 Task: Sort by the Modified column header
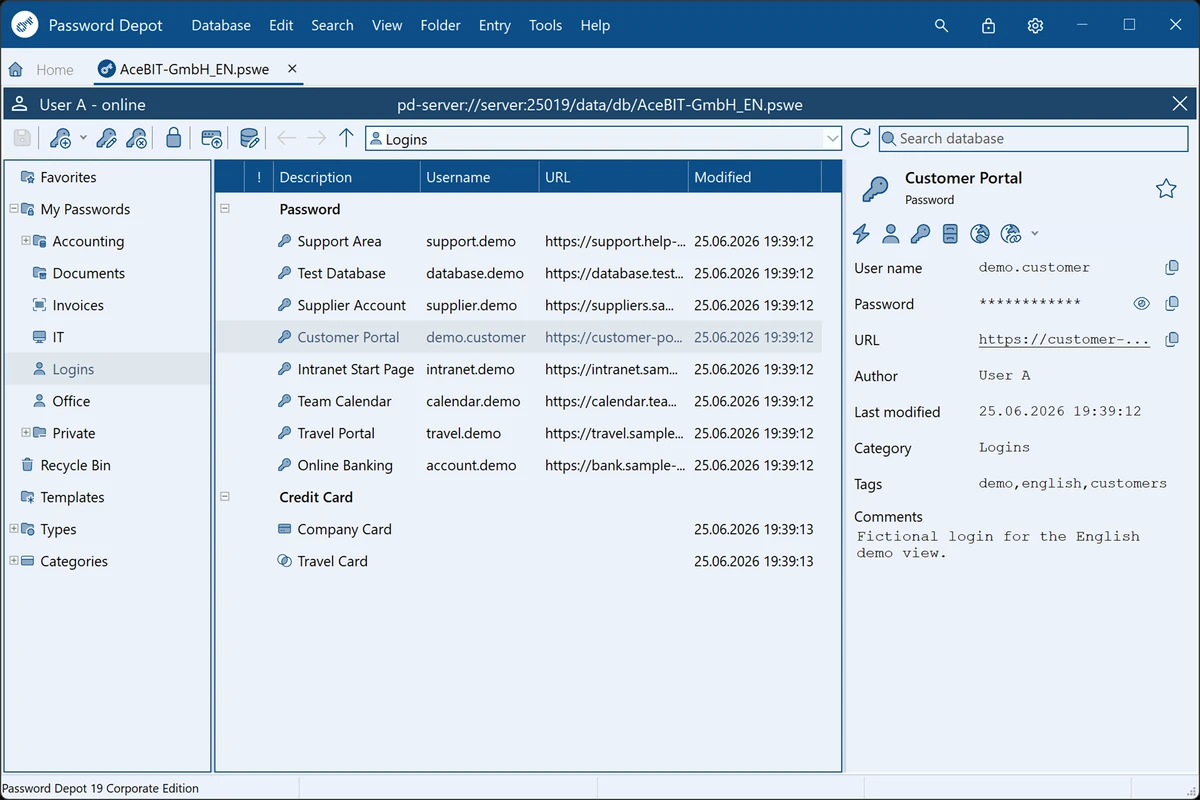(x=755, y=177)
